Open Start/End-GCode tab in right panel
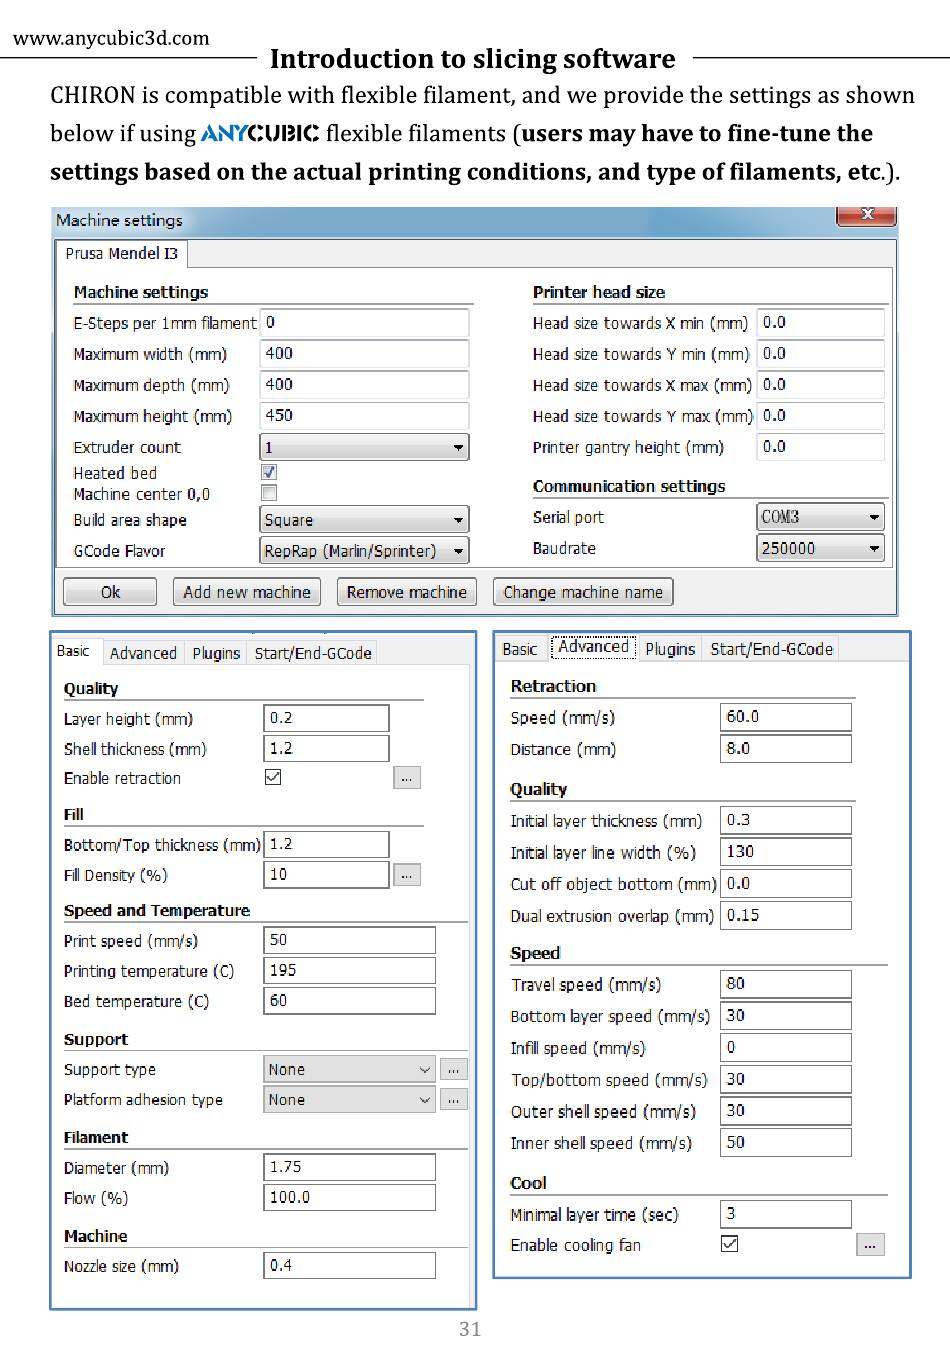The height and width of the screenshot is (1372, 950). (771, 649)
